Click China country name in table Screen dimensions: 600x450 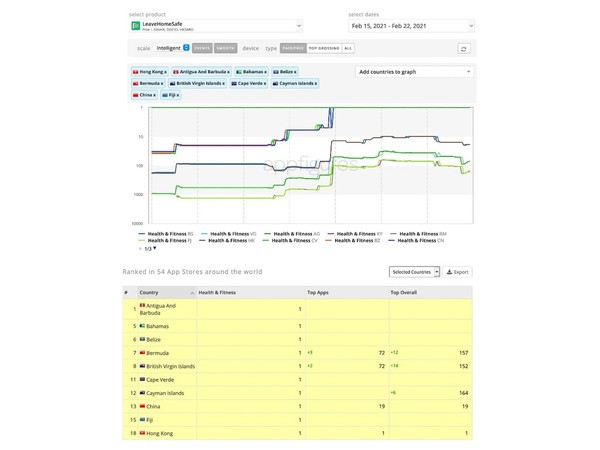click(x=153, y=407)
